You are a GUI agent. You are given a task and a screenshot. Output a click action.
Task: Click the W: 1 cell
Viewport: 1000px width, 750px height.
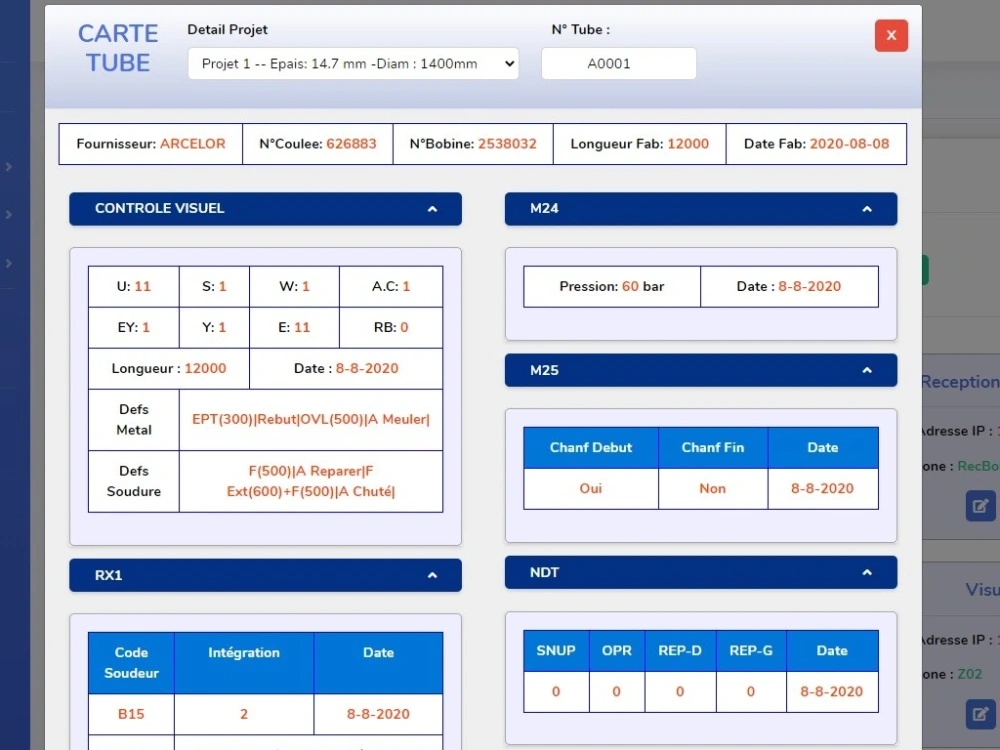[294, 286]
